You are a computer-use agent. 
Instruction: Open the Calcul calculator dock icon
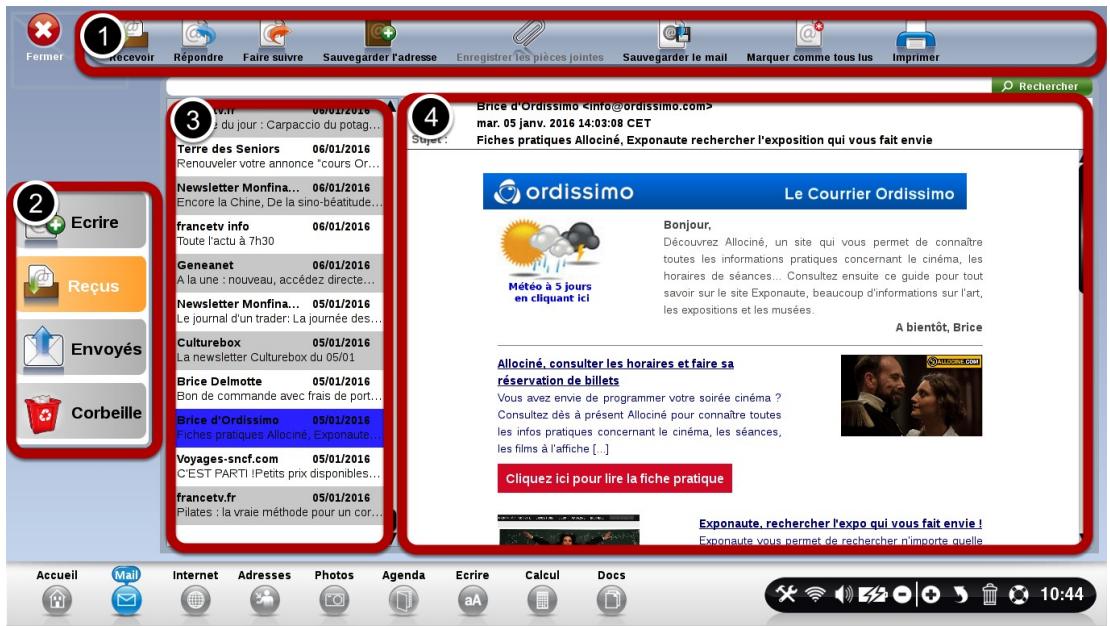pos(542,600)
